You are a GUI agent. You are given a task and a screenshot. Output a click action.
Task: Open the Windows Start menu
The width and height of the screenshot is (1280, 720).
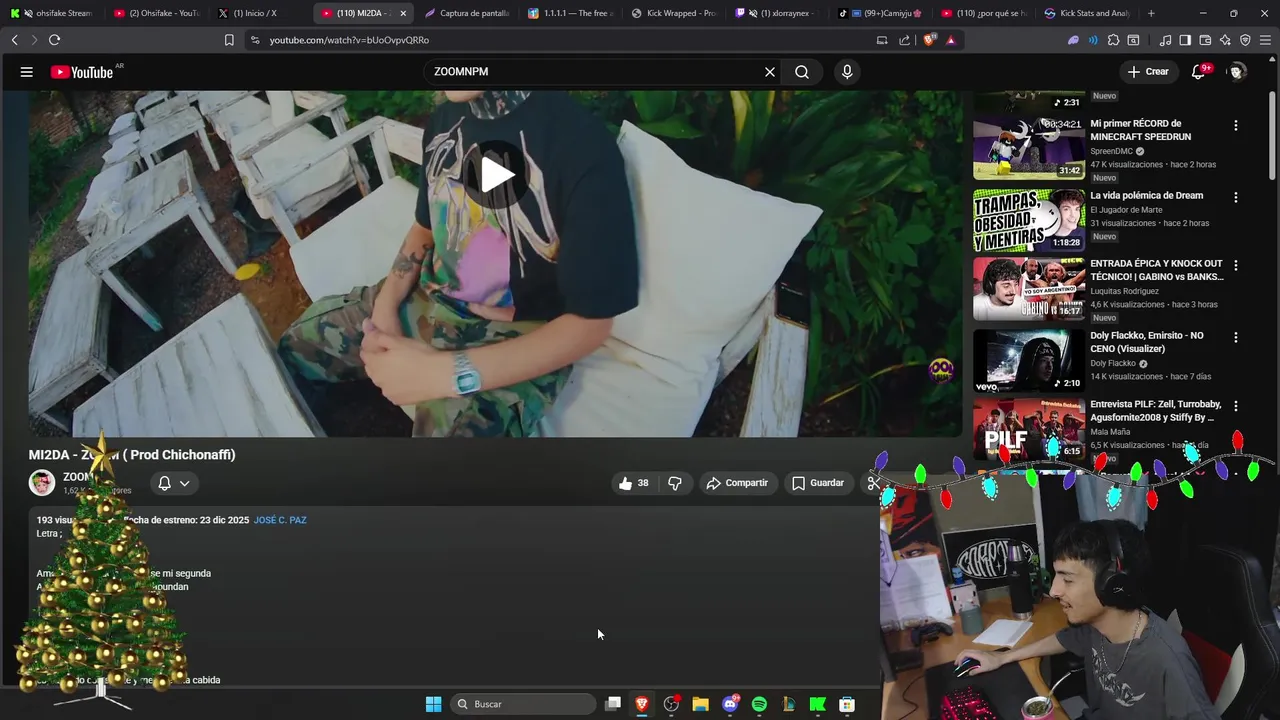click(433, 704)
